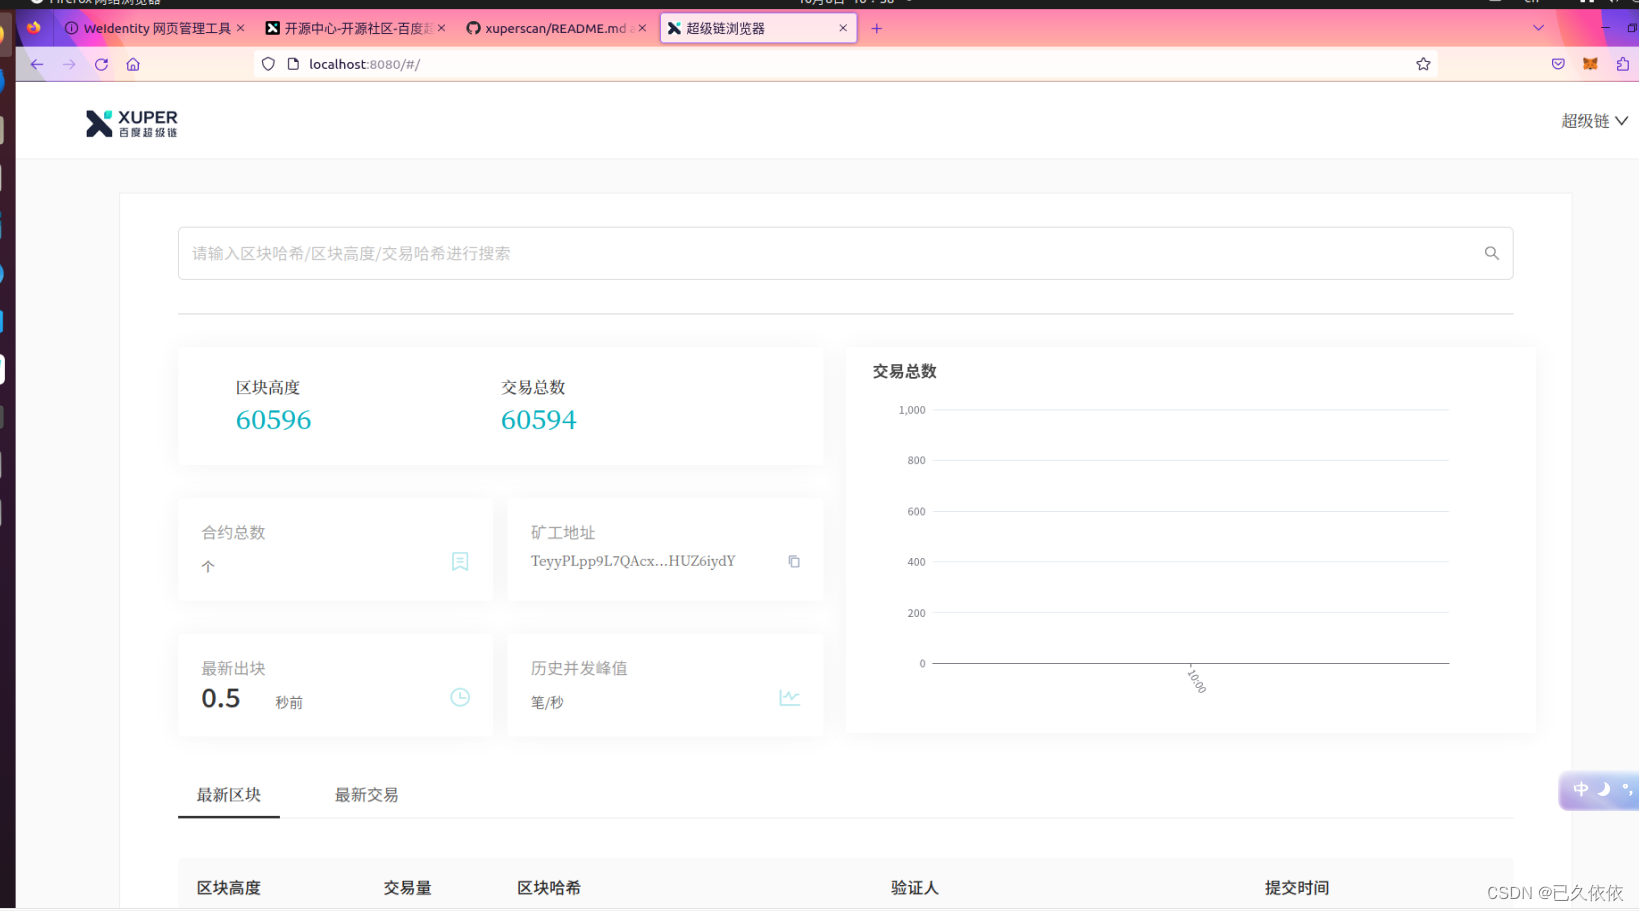Go forward in browser history
Screen dimensions: 1639x911
pyautogui.click(x=69, y=64)
